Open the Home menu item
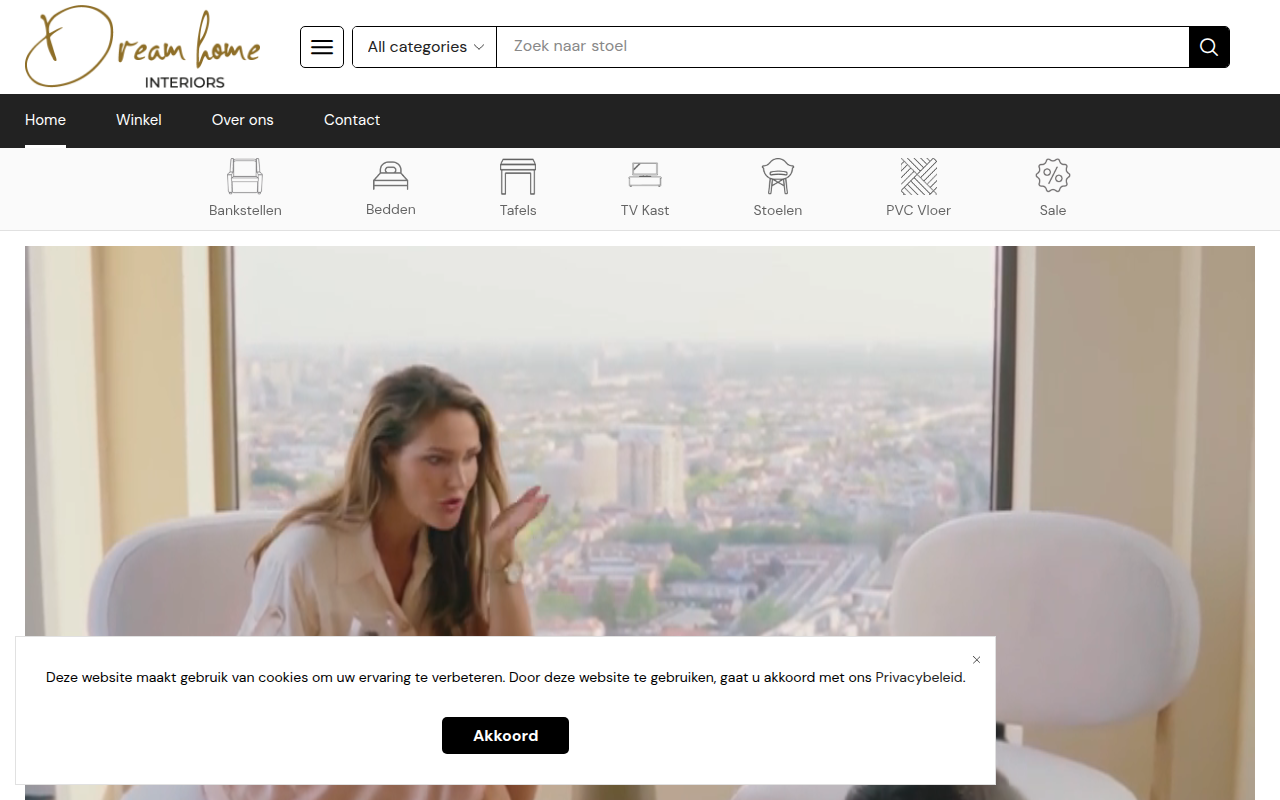Viewport: 1280px width, 800px height. click(45, 120)
